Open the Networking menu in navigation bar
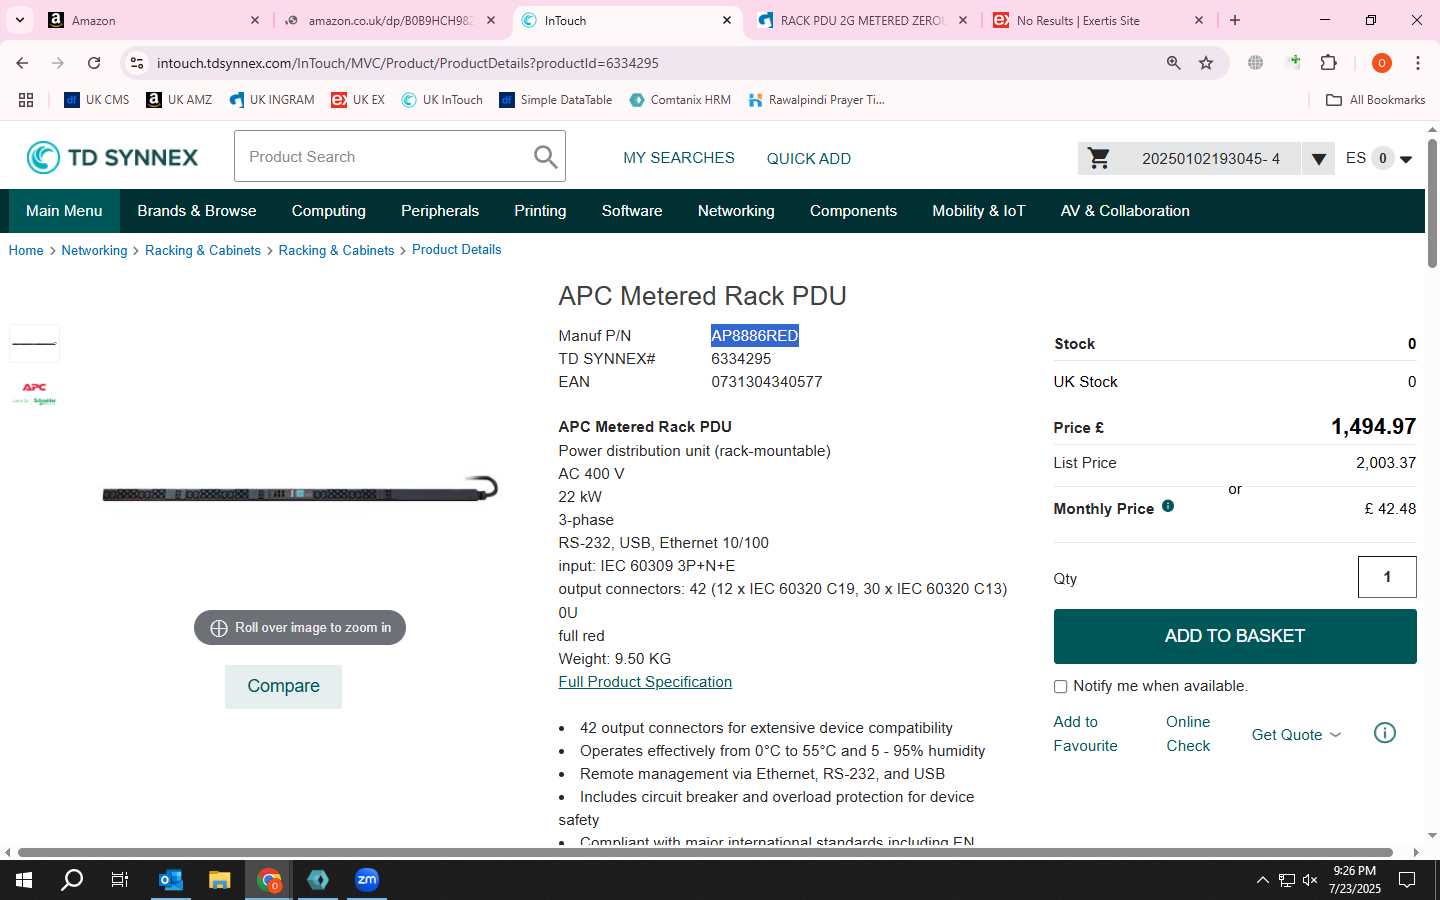 tap(736, 211)
